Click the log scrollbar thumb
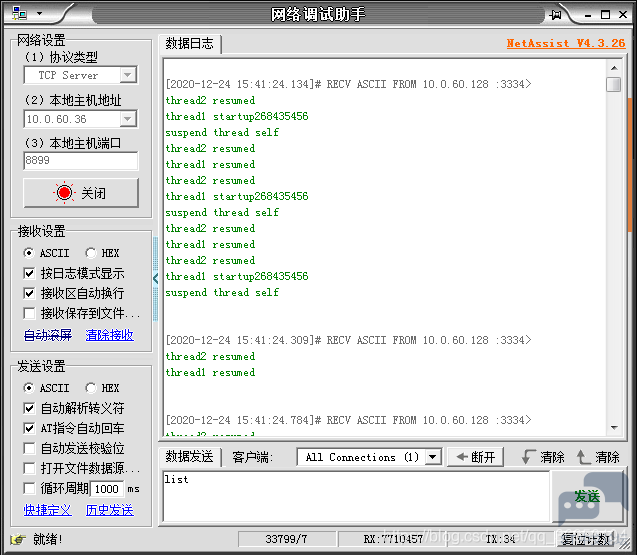The image size is (637, 555). (x=613, y=85)
